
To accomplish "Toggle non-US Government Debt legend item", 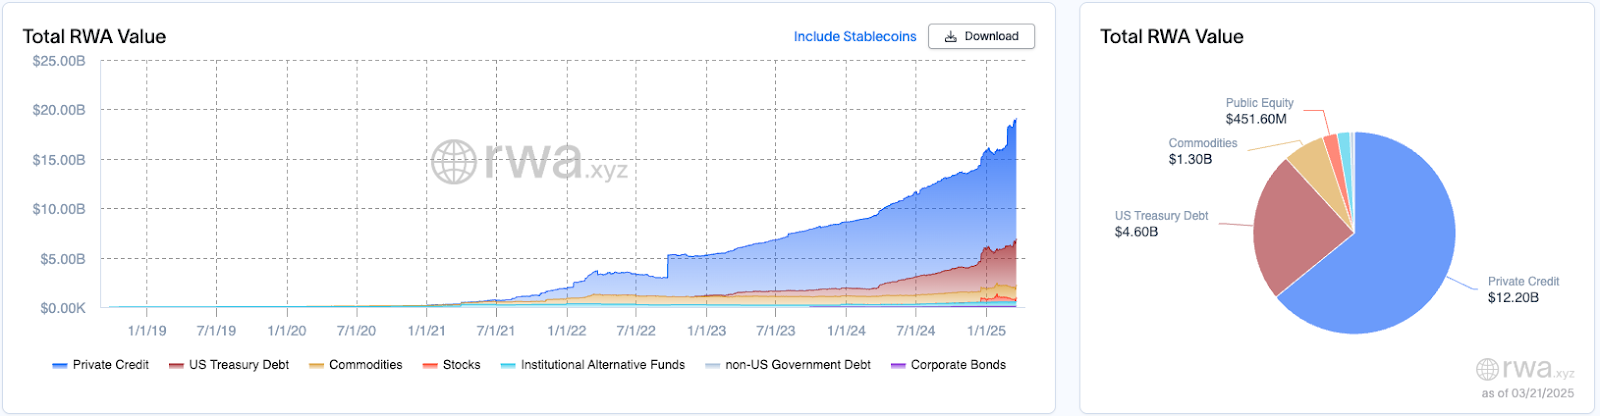I will click(x=788, y=365).
